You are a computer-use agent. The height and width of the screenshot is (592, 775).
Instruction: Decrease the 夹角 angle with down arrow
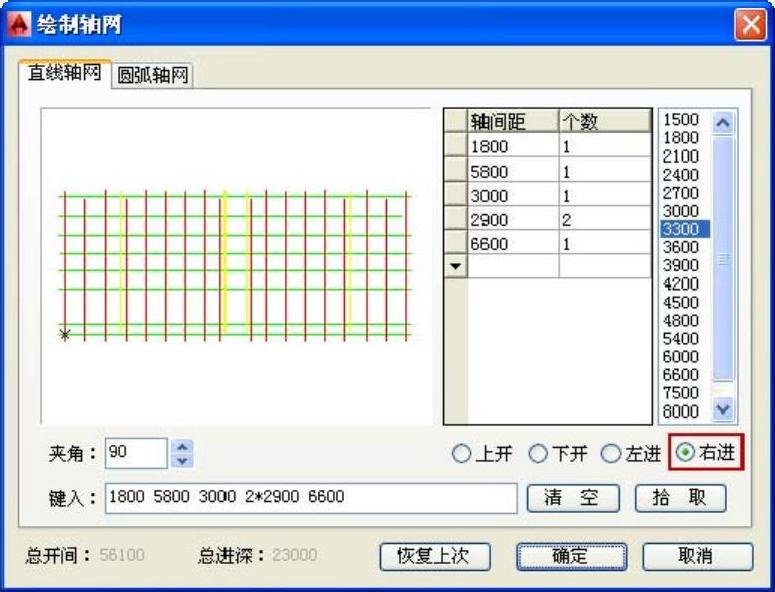point(182,461)
